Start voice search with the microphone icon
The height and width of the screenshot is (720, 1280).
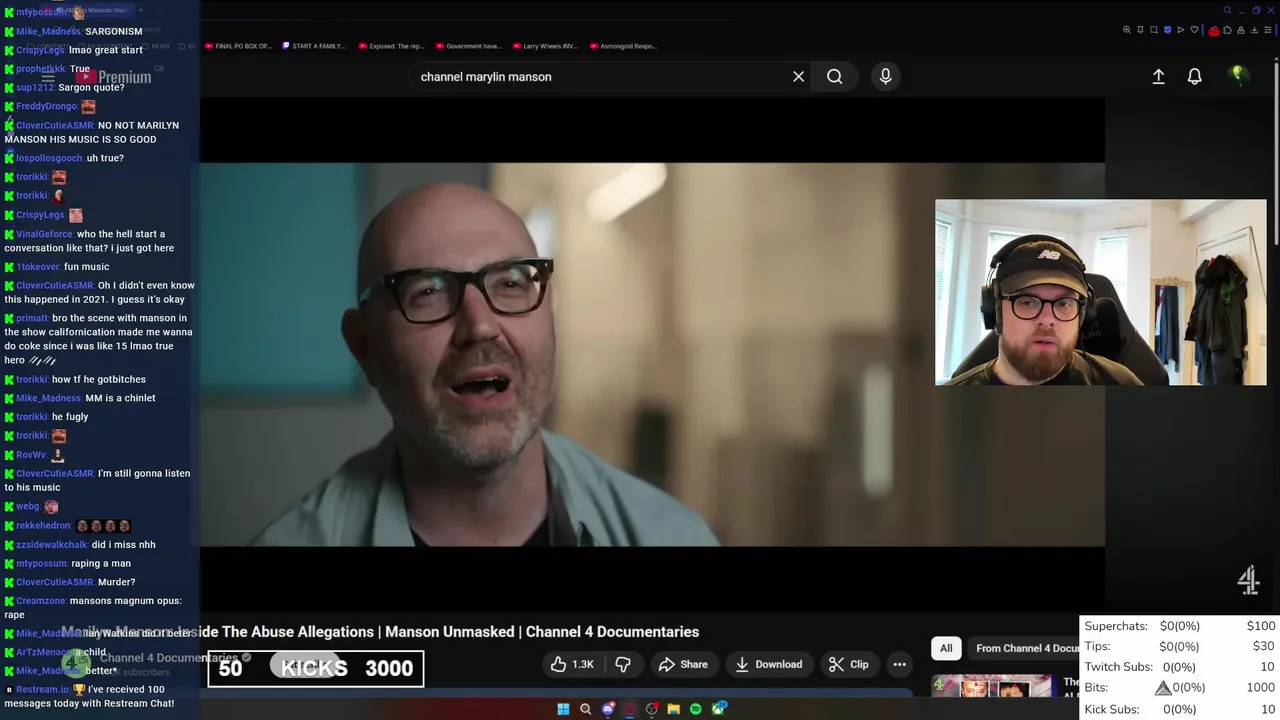tap(885, 77)
